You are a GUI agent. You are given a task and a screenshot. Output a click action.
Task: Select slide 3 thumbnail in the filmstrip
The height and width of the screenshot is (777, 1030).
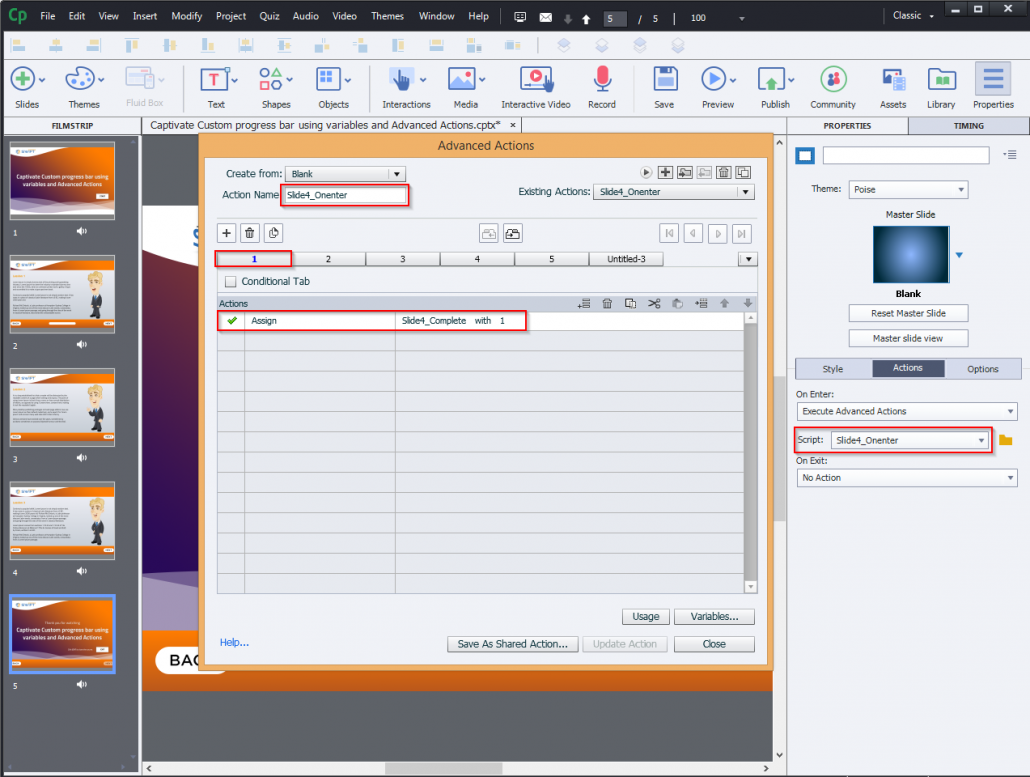(63, 407)
